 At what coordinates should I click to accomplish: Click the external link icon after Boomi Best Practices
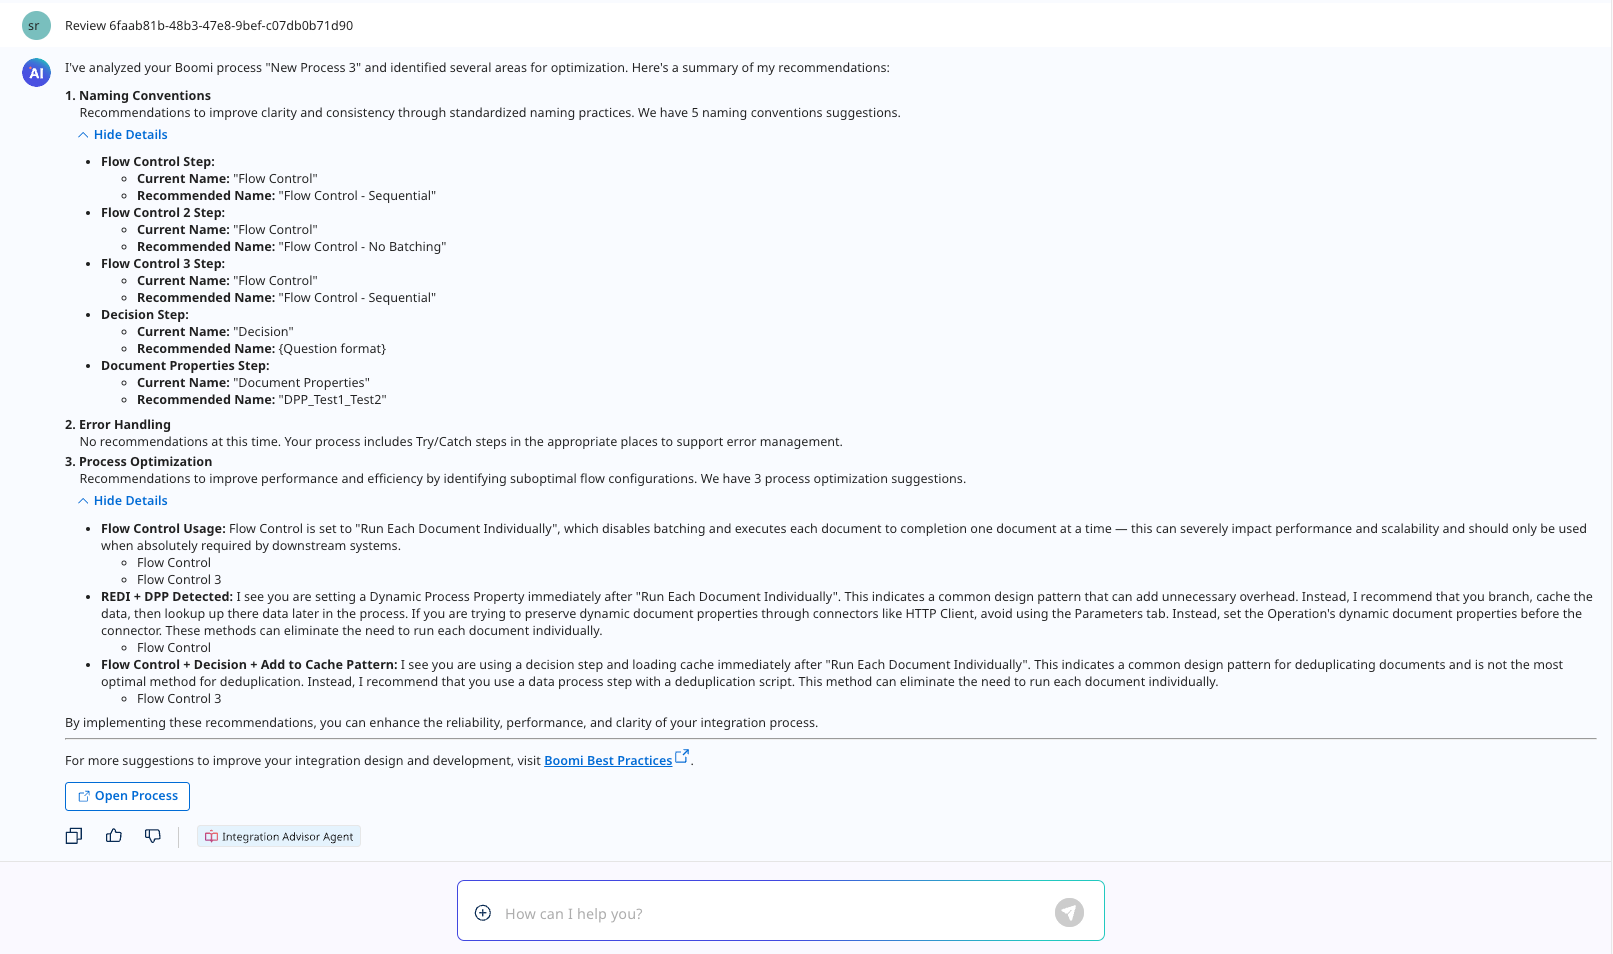point(682,757)
